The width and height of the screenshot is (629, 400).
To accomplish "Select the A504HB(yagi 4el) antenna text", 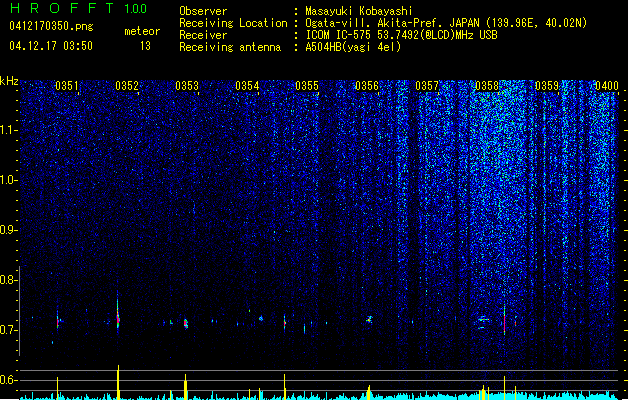I will (353, 47).
